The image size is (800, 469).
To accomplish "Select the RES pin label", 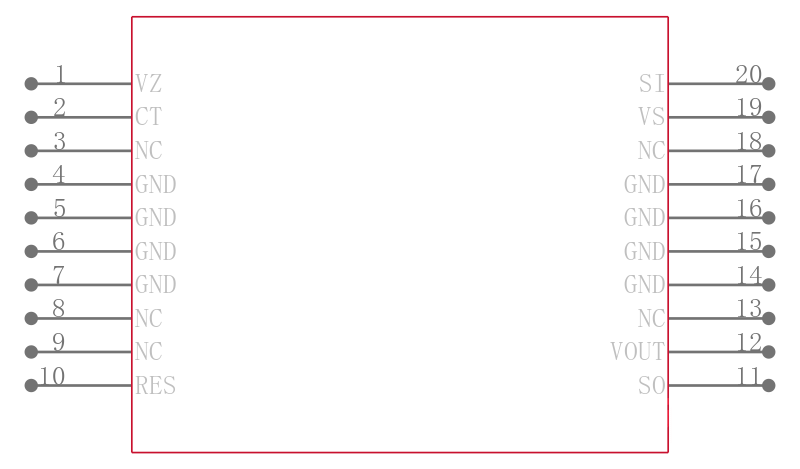I will (156, 385).
